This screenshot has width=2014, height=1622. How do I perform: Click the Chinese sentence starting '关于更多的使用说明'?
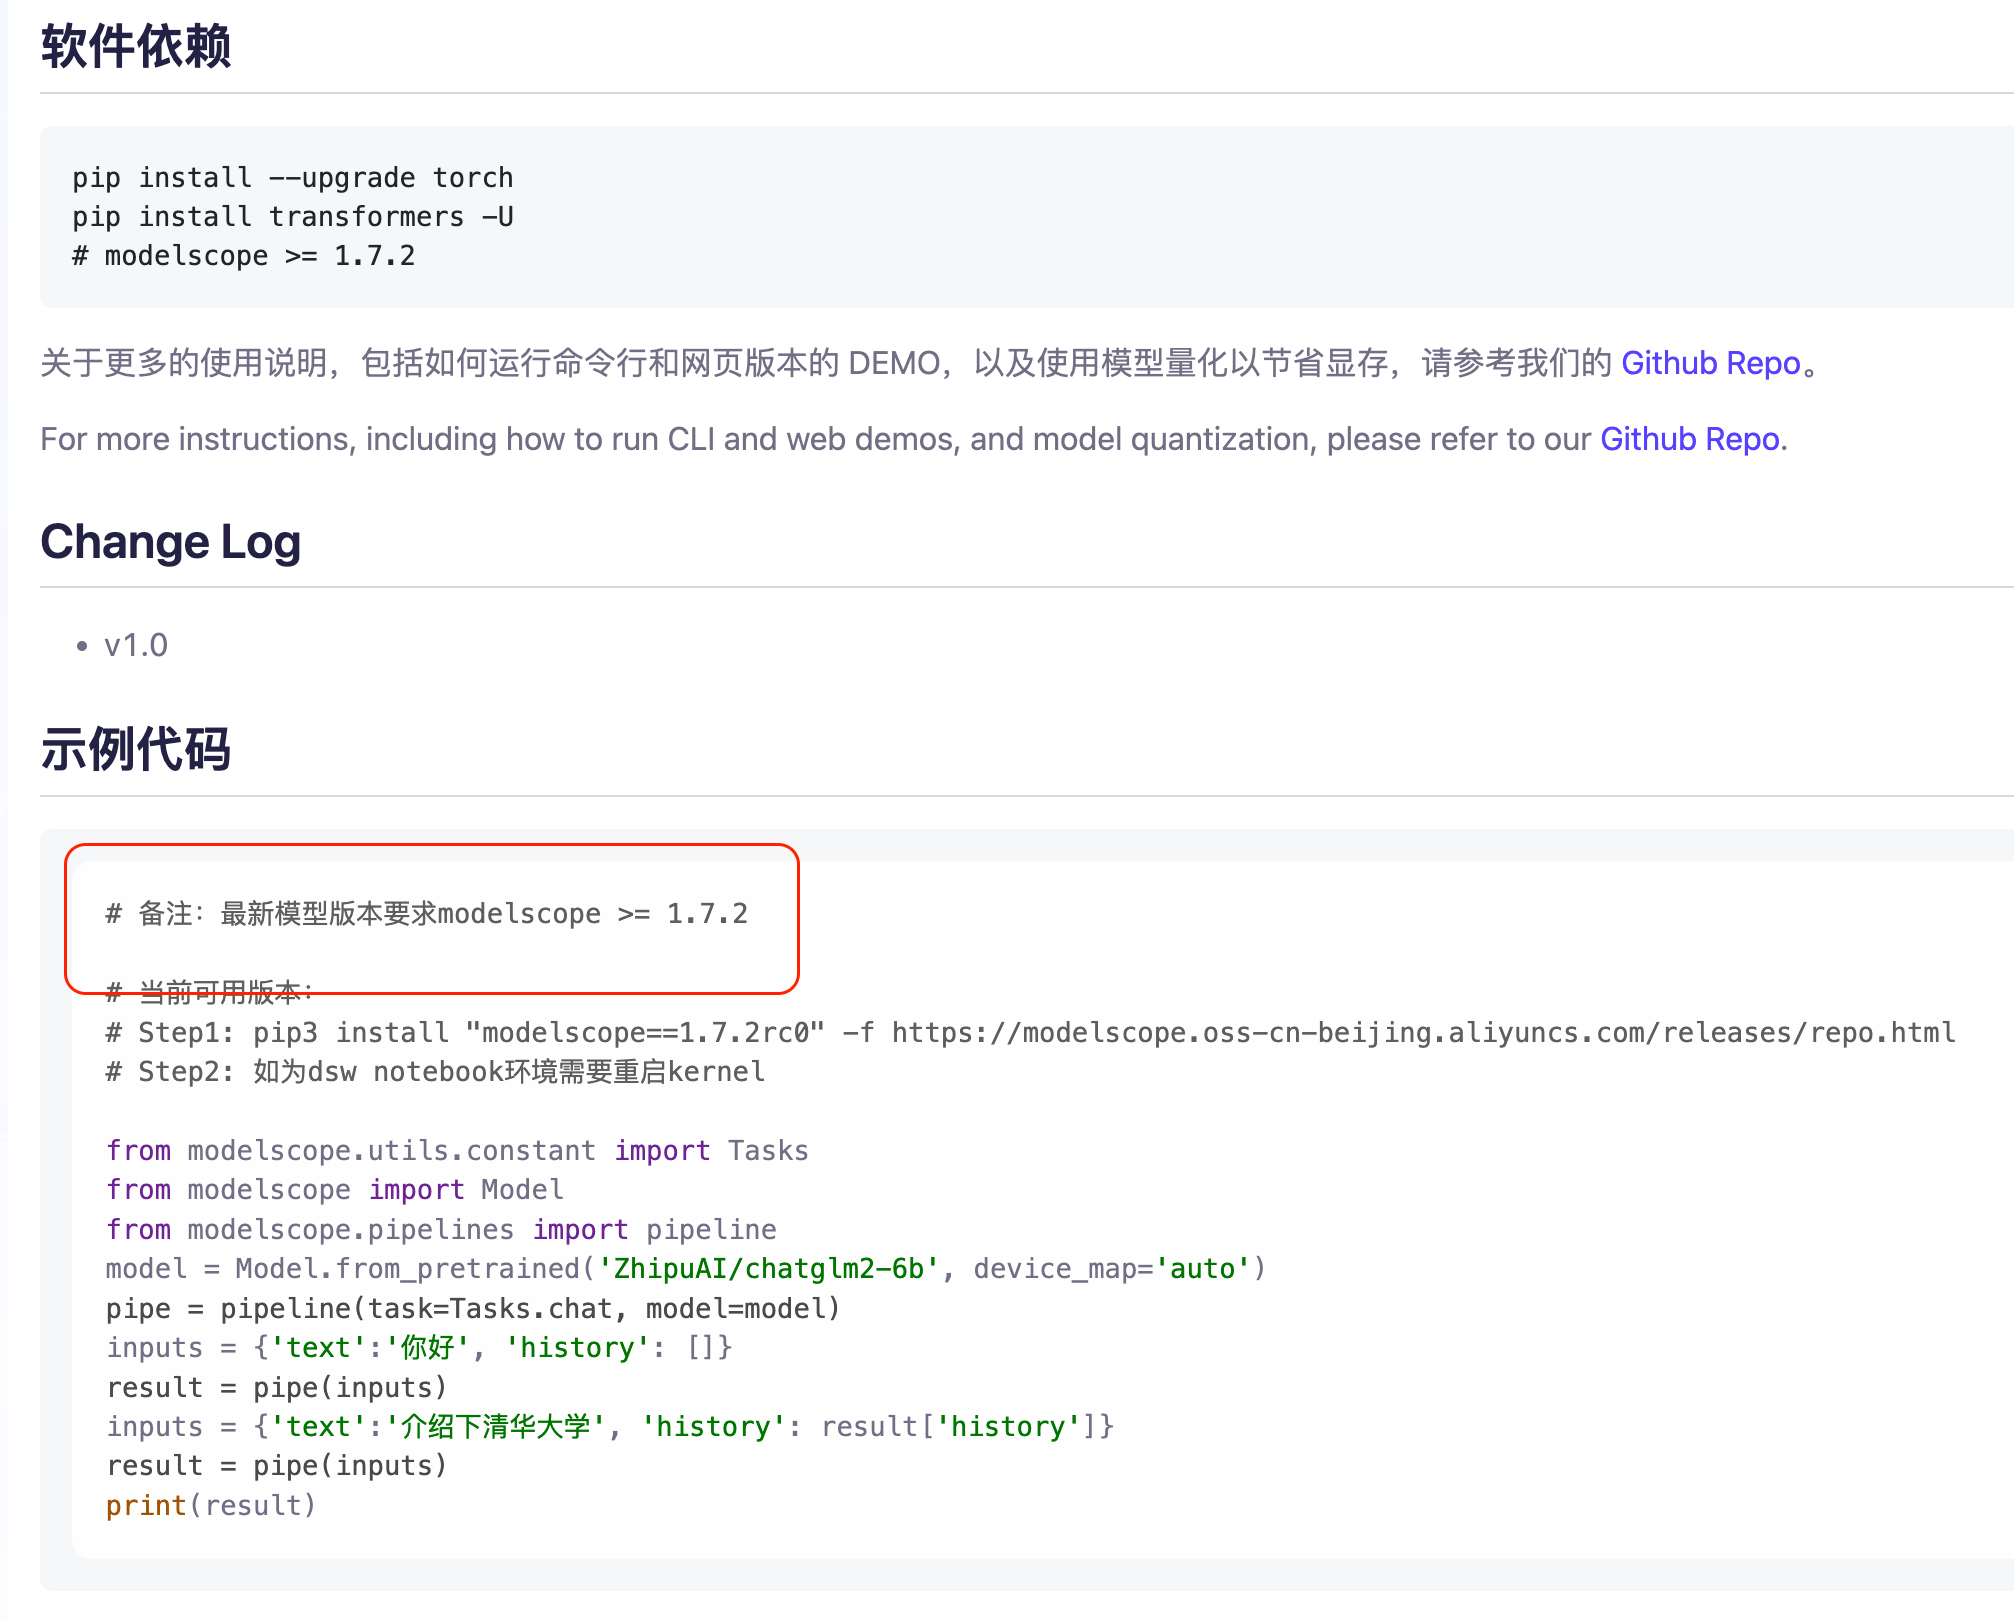930,363
